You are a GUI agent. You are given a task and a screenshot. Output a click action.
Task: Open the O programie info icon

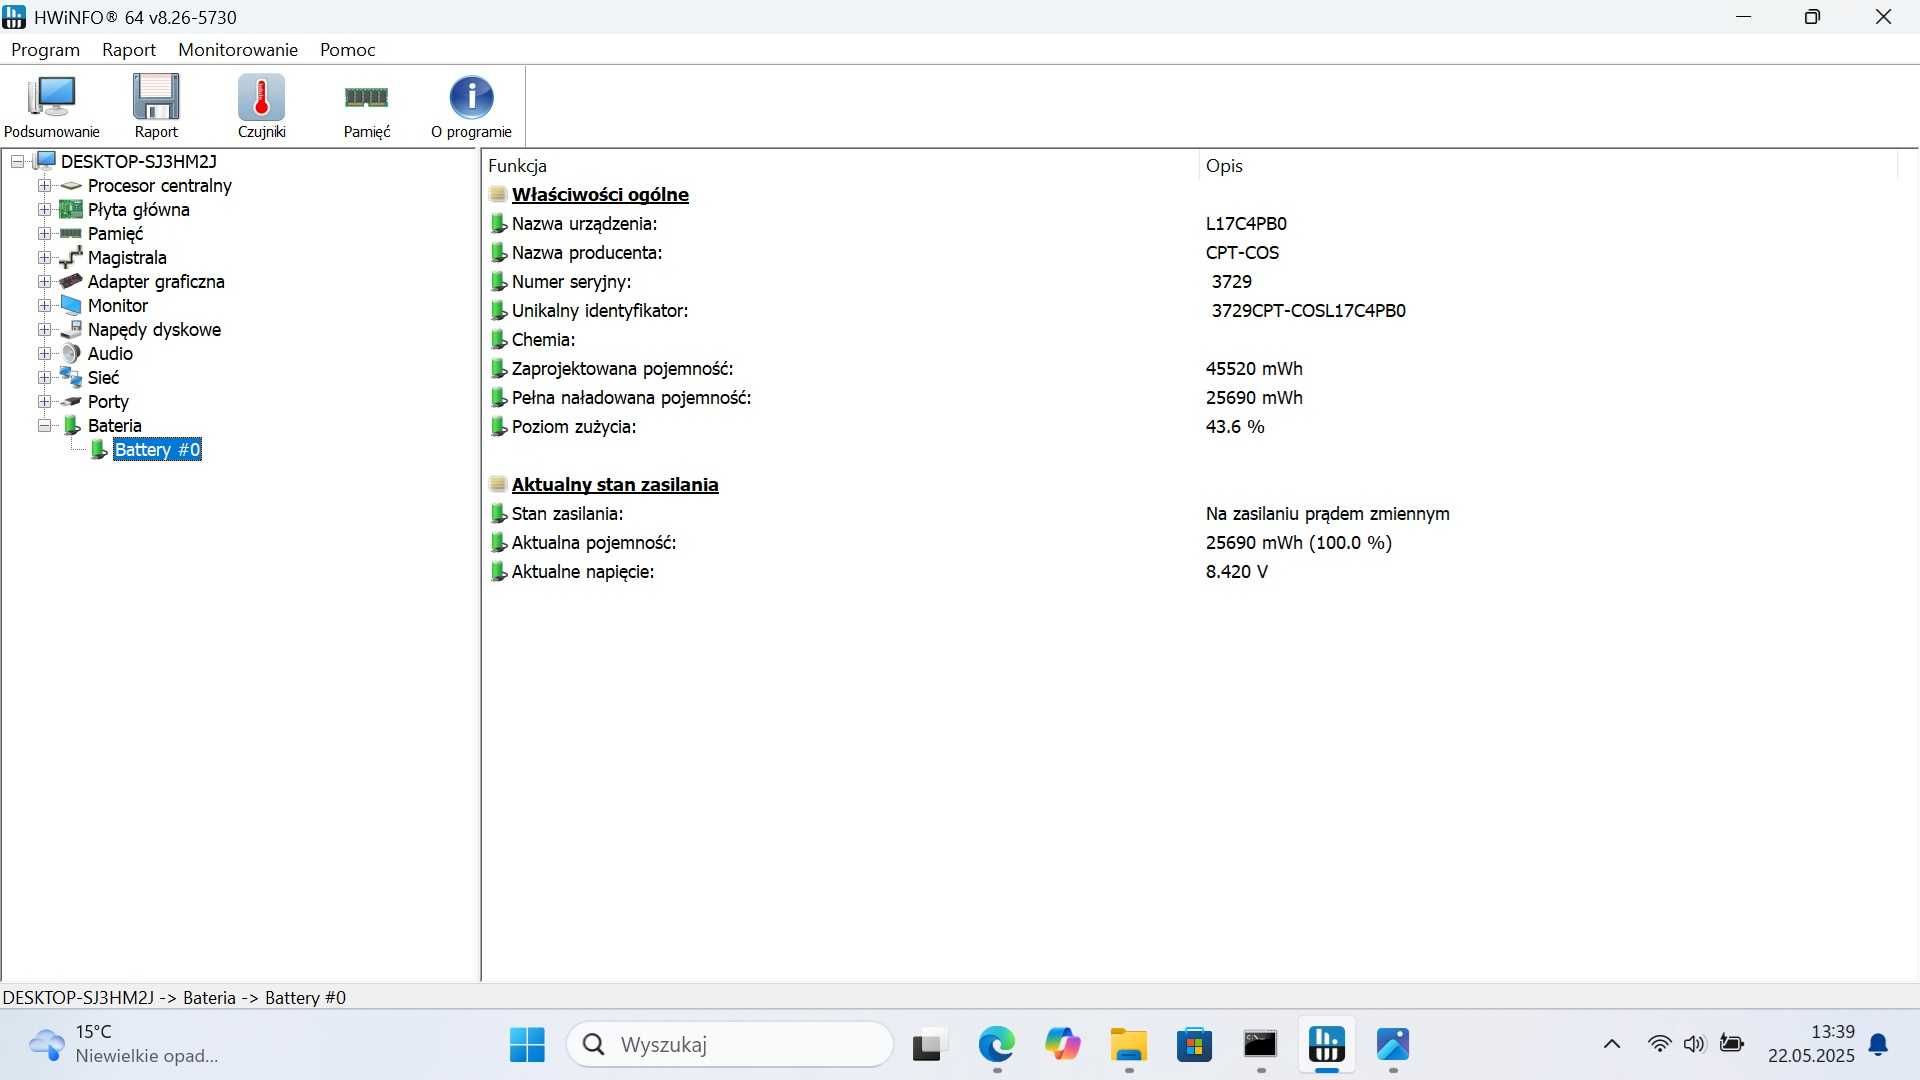click(x=471, y=106)
